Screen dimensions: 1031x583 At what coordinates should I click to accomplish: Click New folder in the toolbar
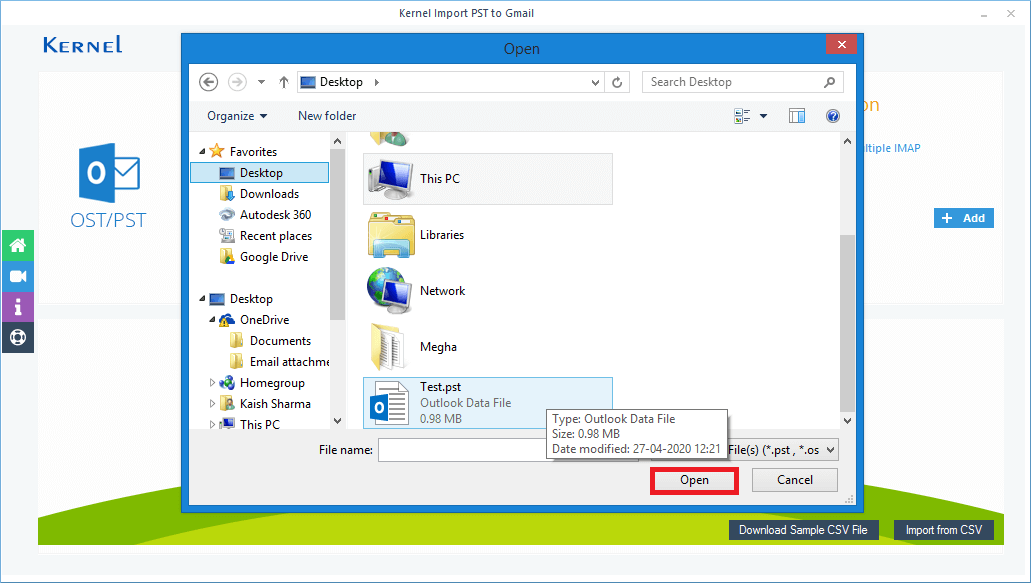point(327,116)
